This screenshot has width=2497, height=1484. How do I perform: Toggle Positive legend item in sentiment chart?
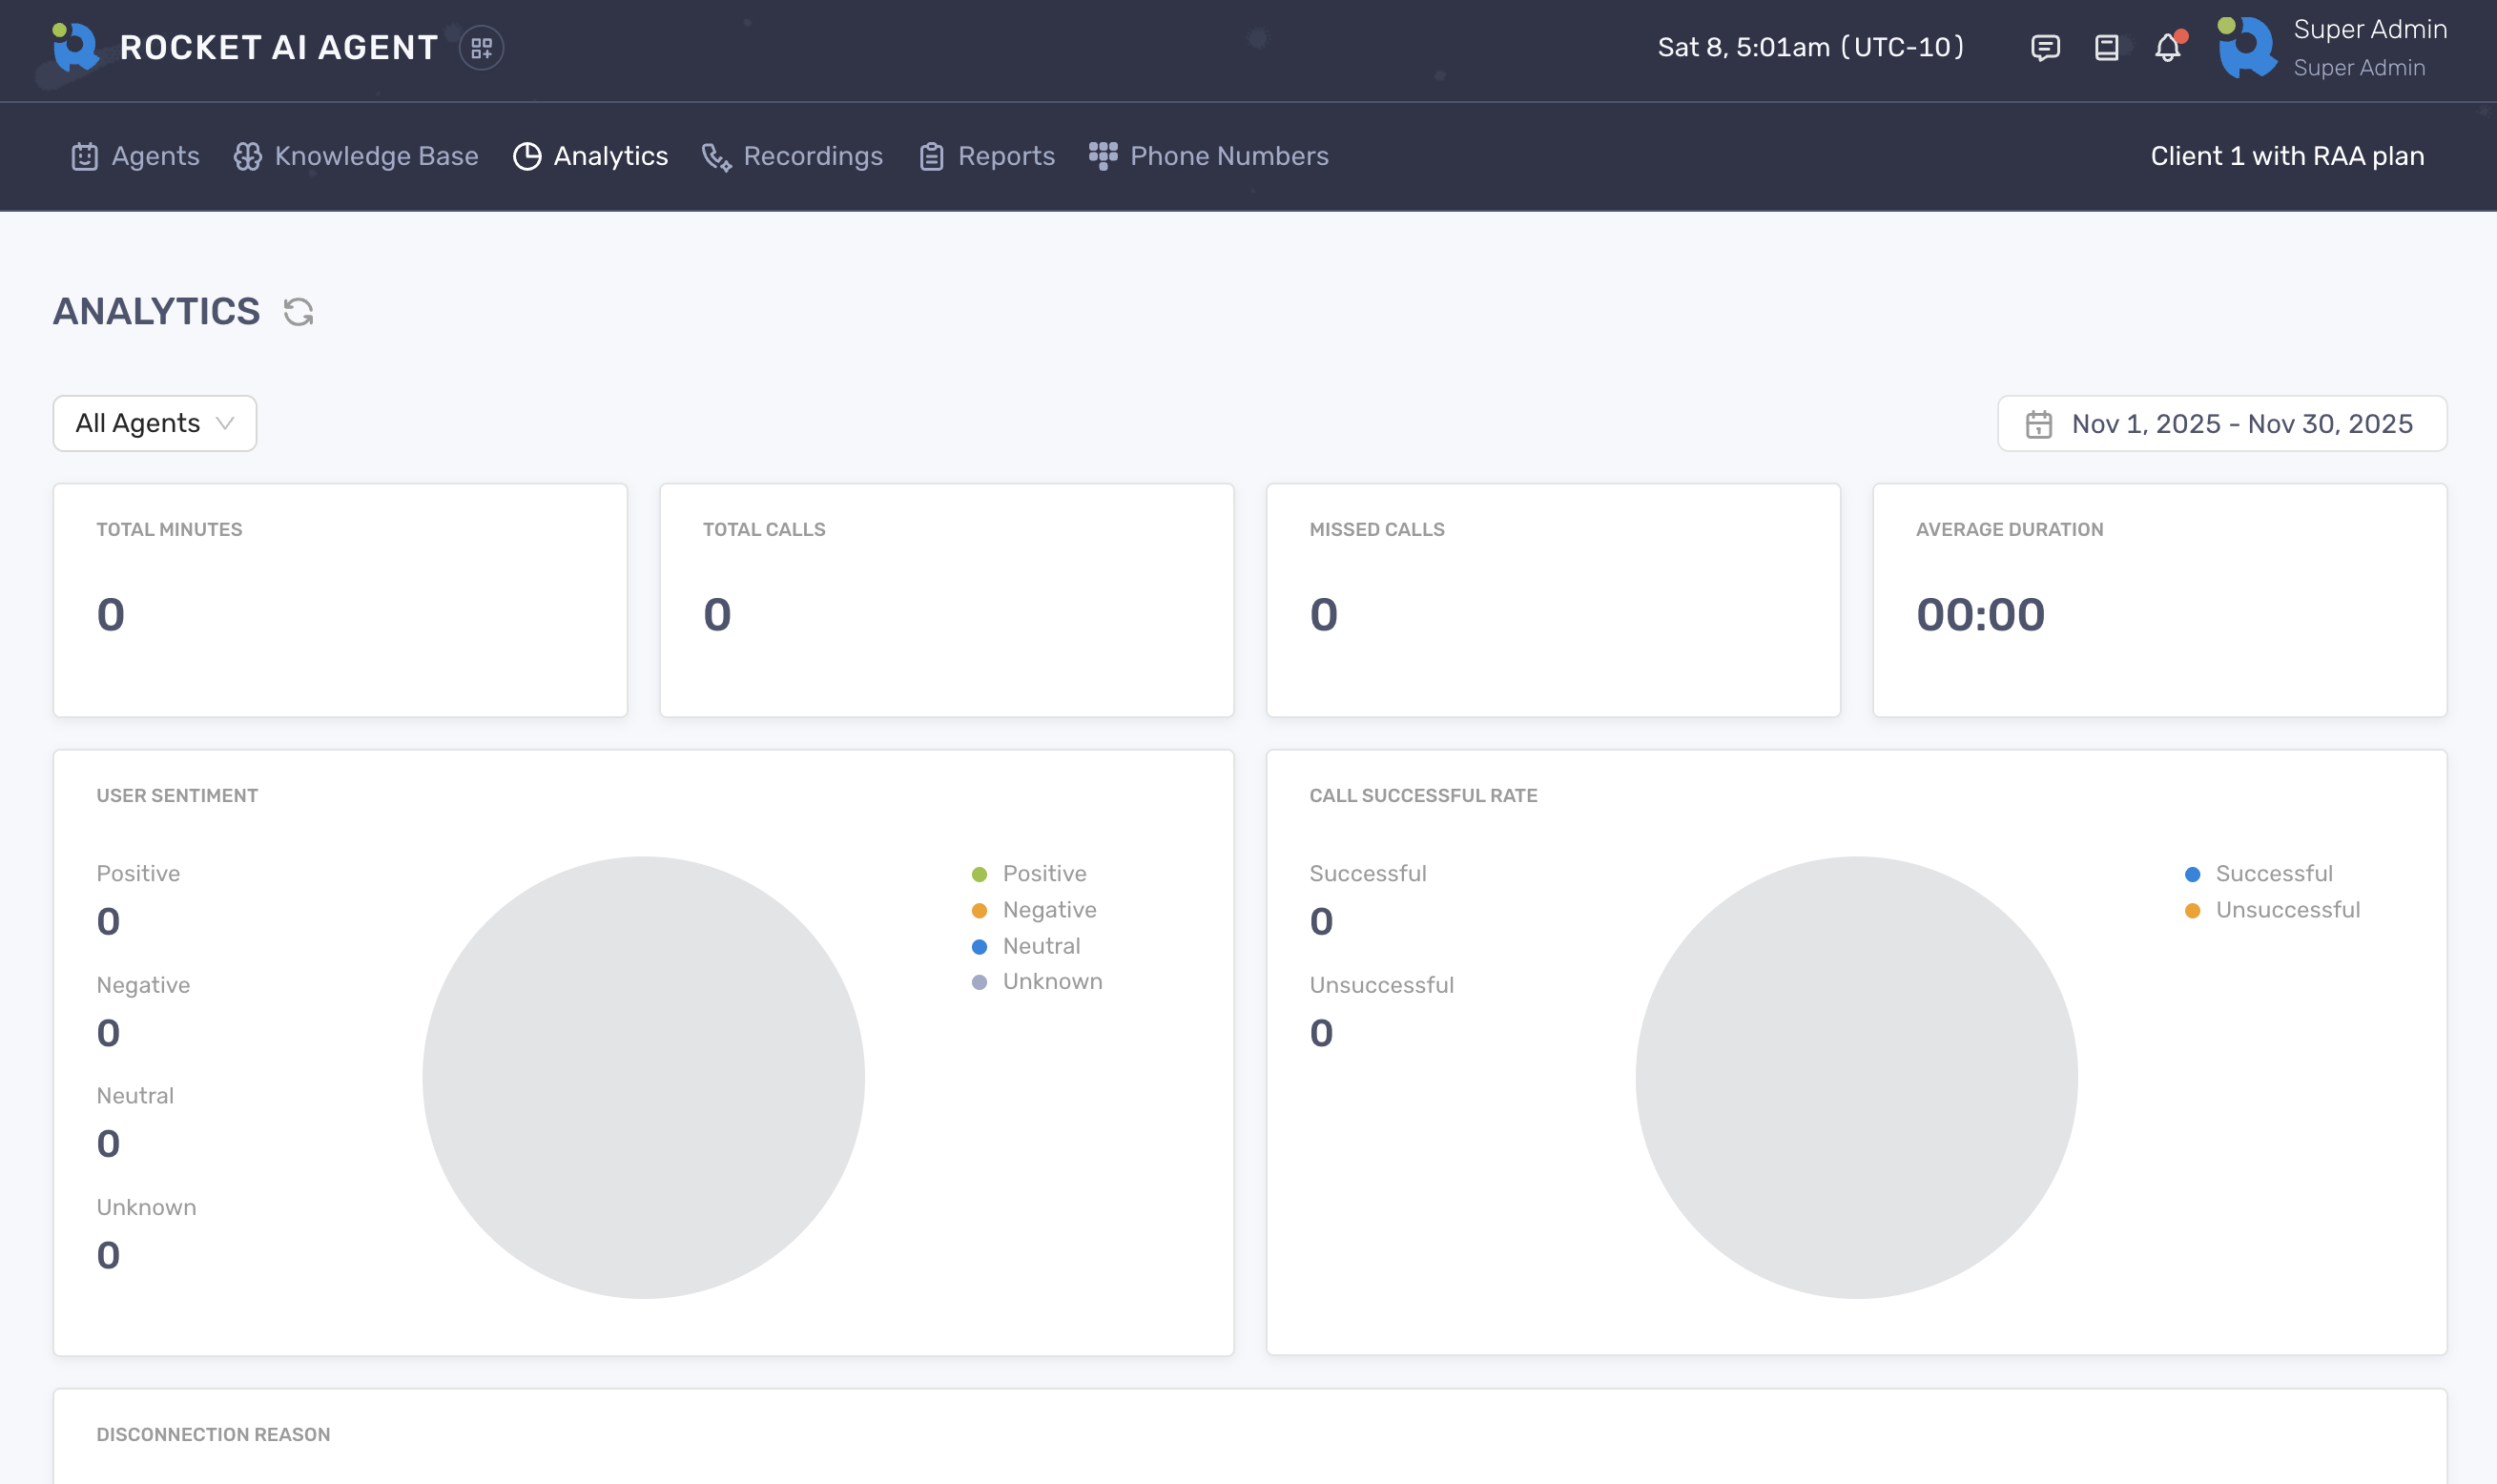pos(1043,874)
